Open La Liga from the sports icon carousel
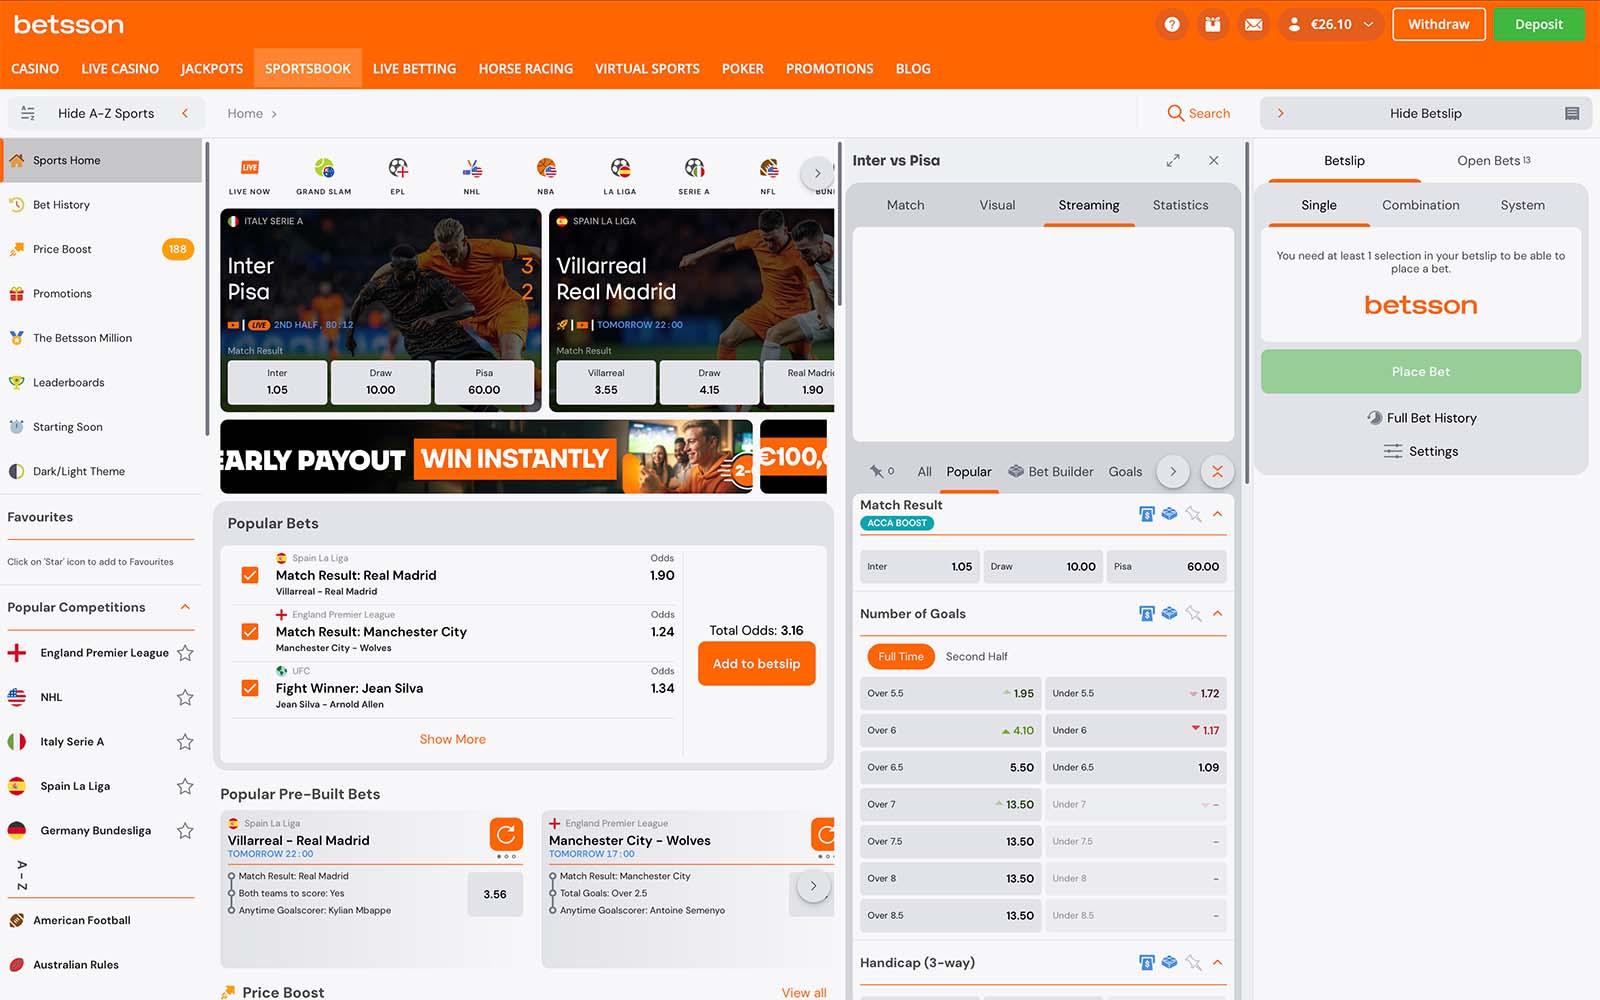 click(x=620, y=176)
